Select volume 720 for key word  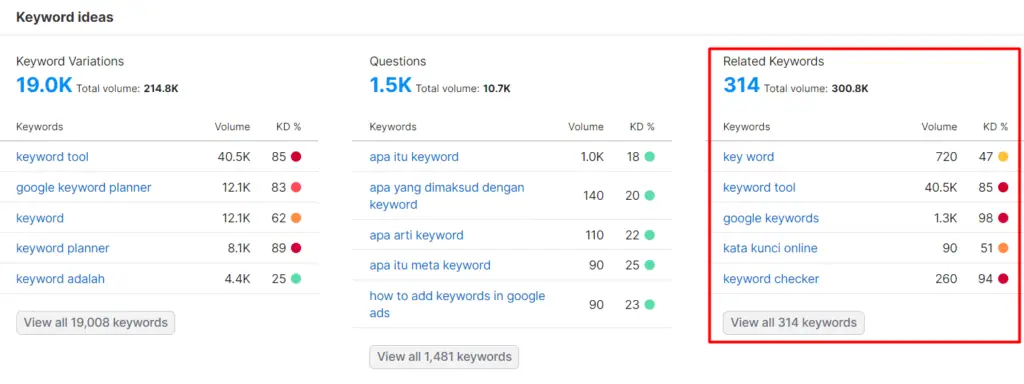946,157
